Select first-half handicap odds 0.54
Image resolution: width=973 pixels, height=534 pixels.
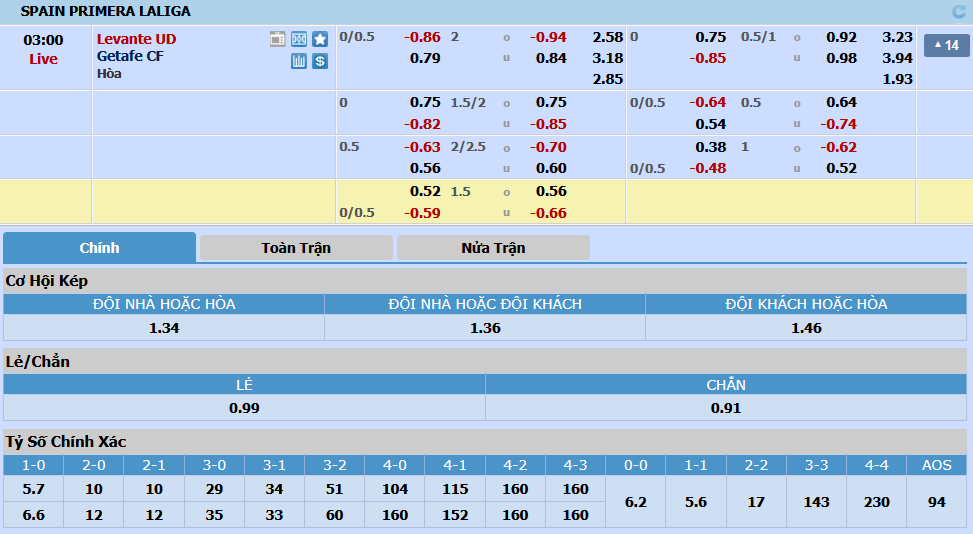click(711, 124)
